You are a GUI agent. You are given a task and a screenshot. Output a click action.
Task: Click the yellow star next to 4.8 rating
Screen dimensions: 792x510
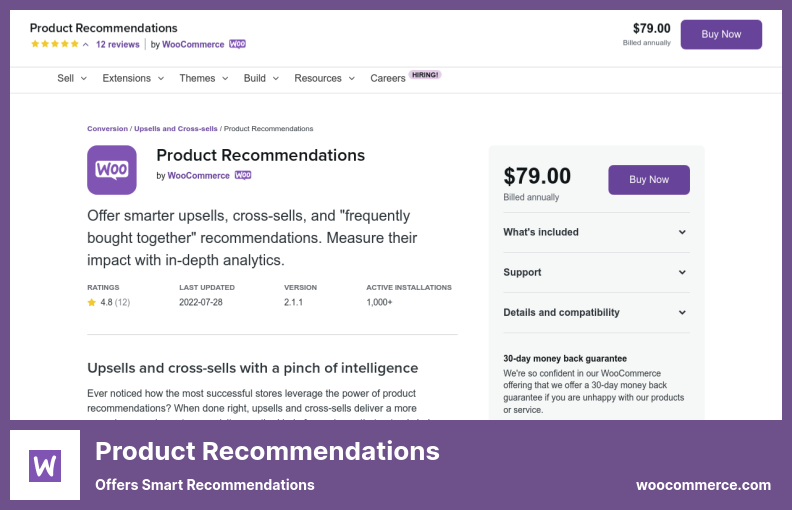click(x=92, y=302)
